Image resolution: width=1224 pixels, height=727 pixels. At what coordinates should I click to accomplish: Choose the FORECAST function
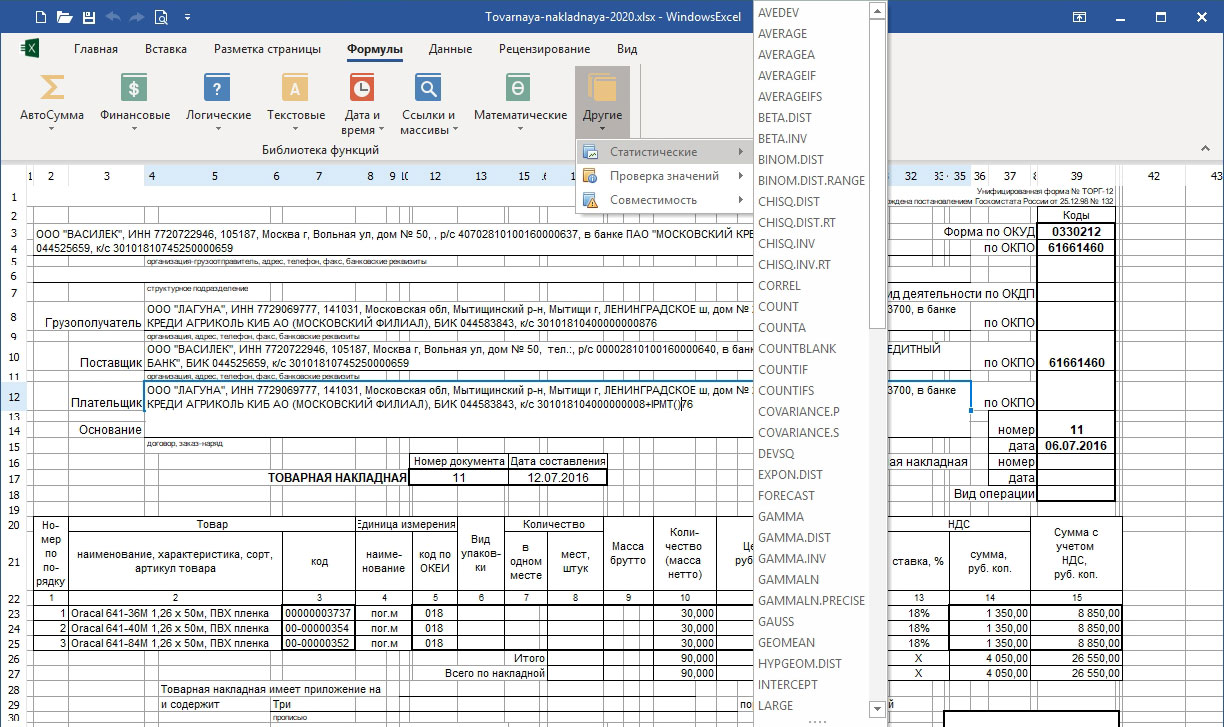click(786, 496)
